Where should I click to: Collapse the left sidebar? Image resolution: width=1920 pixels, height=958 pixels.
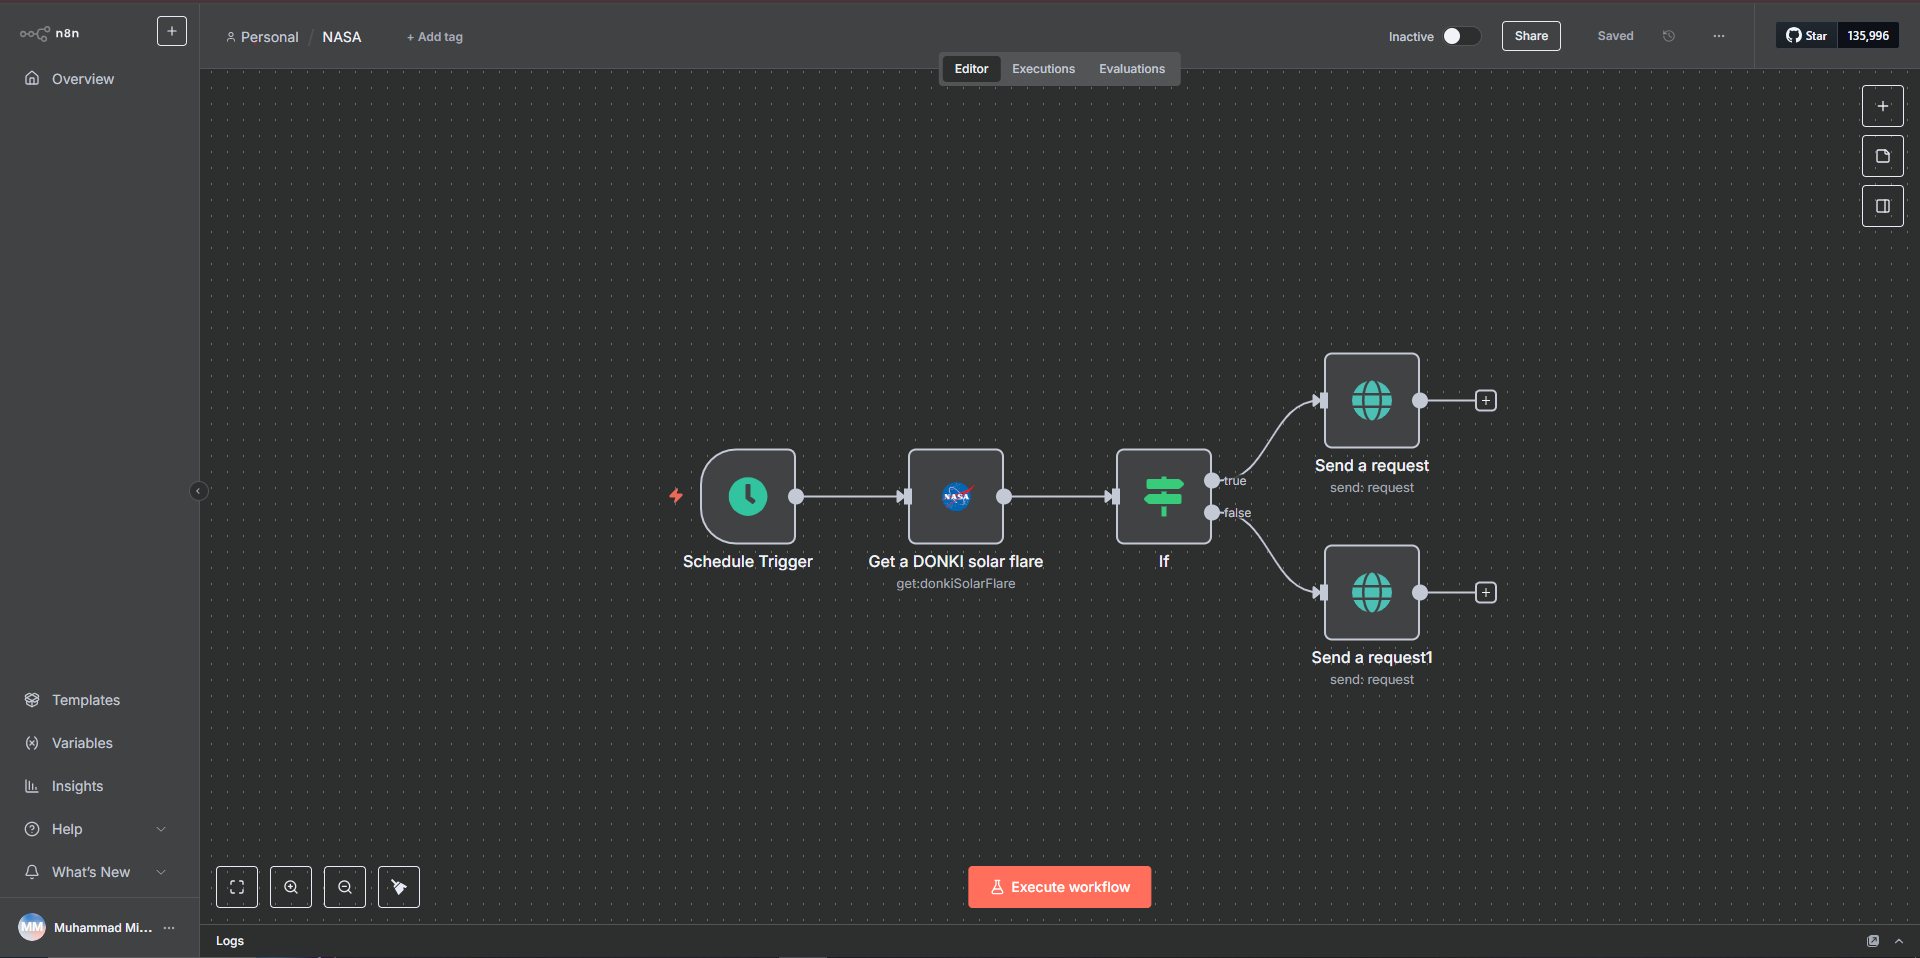[x=198, y=491]
